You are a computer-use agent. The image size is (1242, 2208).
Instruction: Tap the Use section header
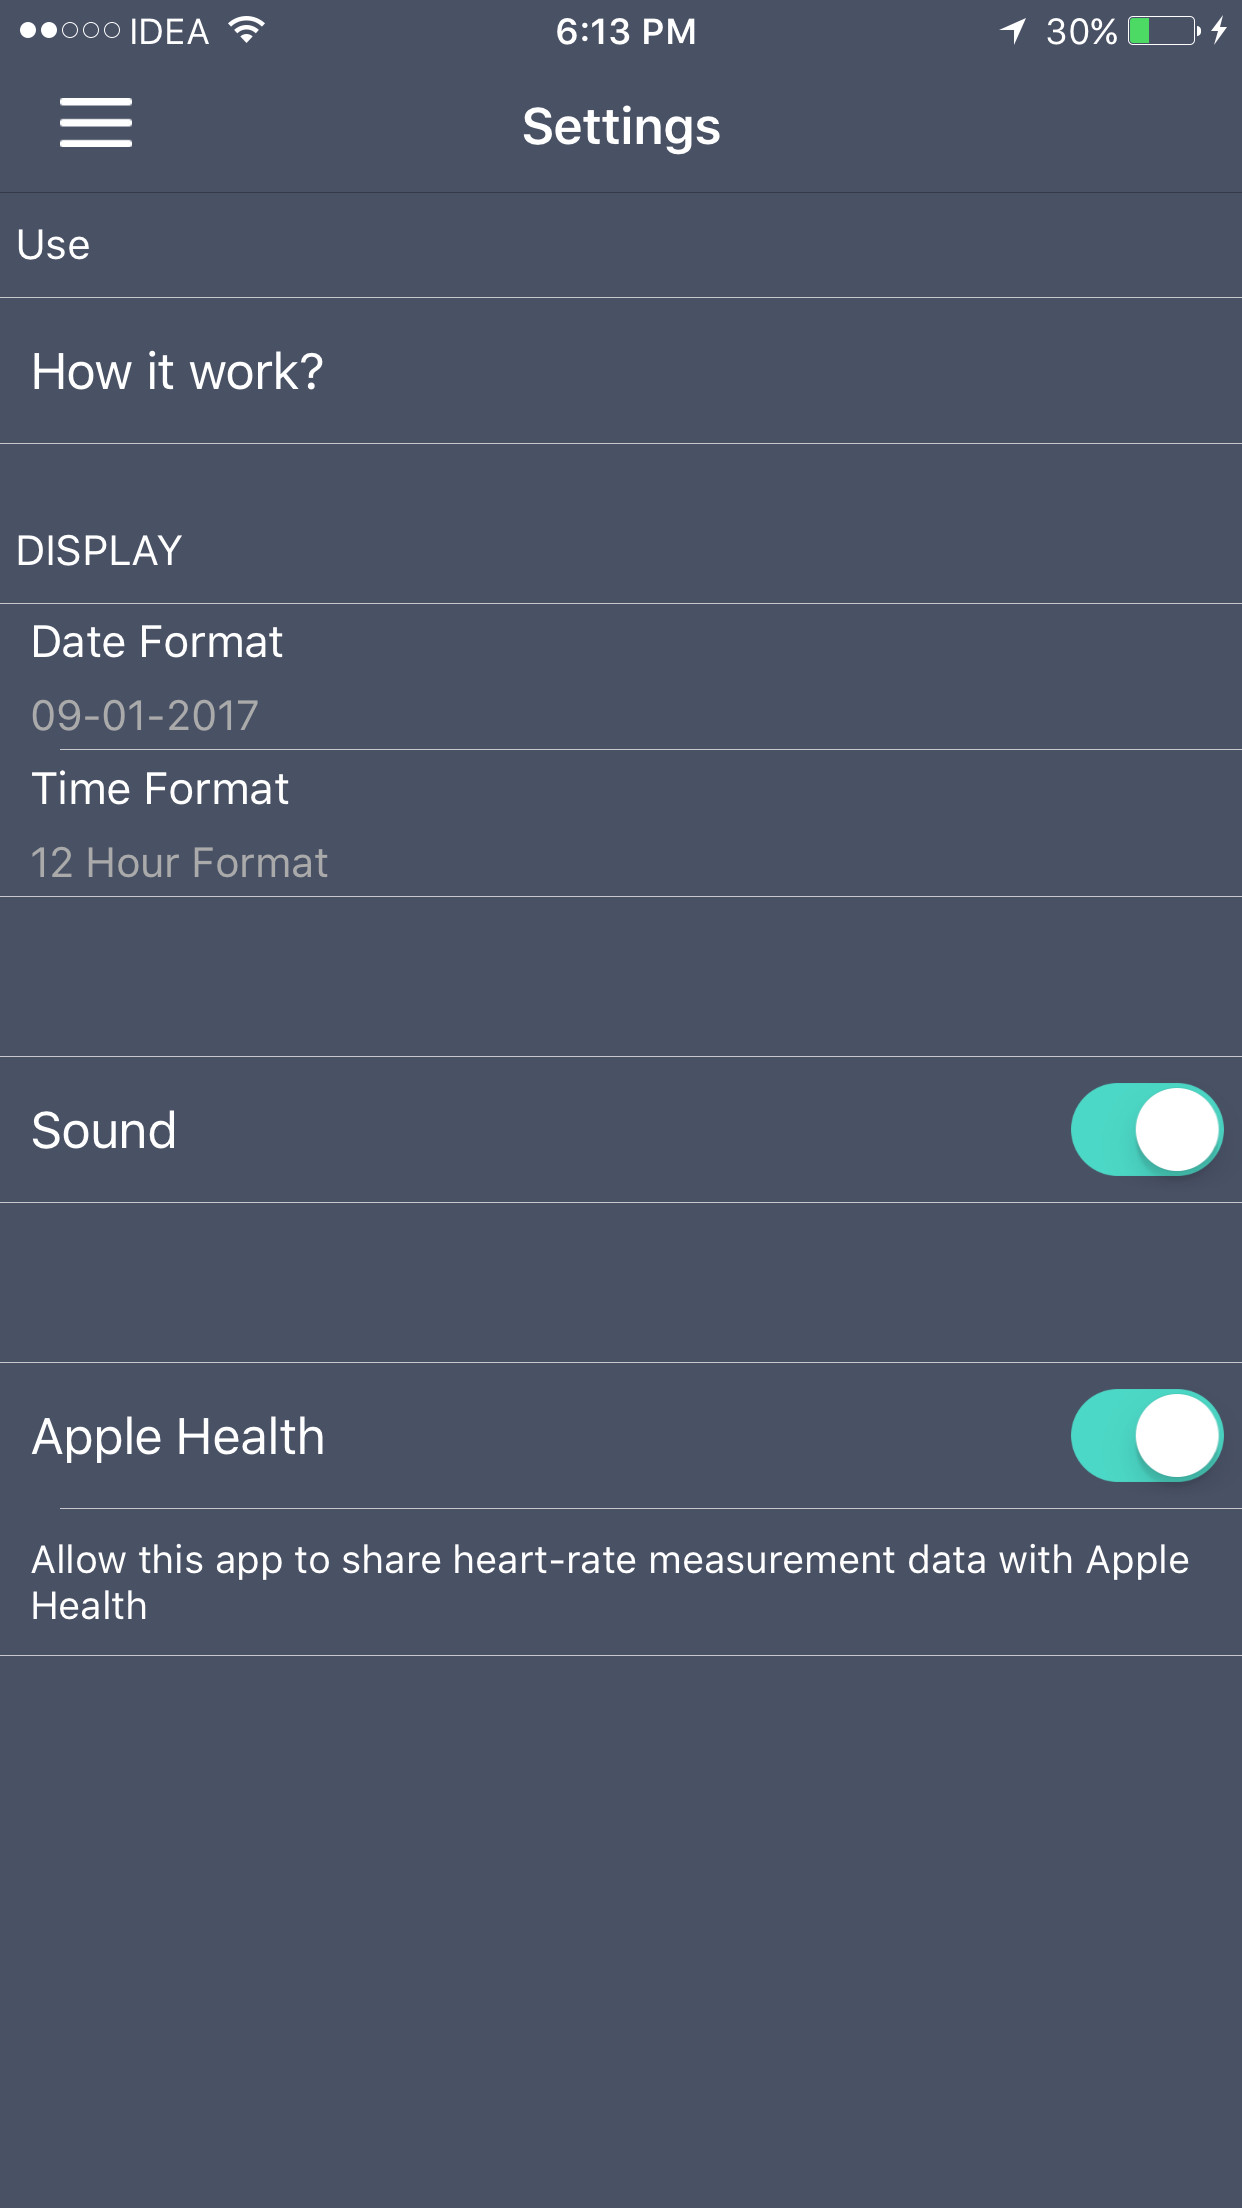(x=54, y=245)
